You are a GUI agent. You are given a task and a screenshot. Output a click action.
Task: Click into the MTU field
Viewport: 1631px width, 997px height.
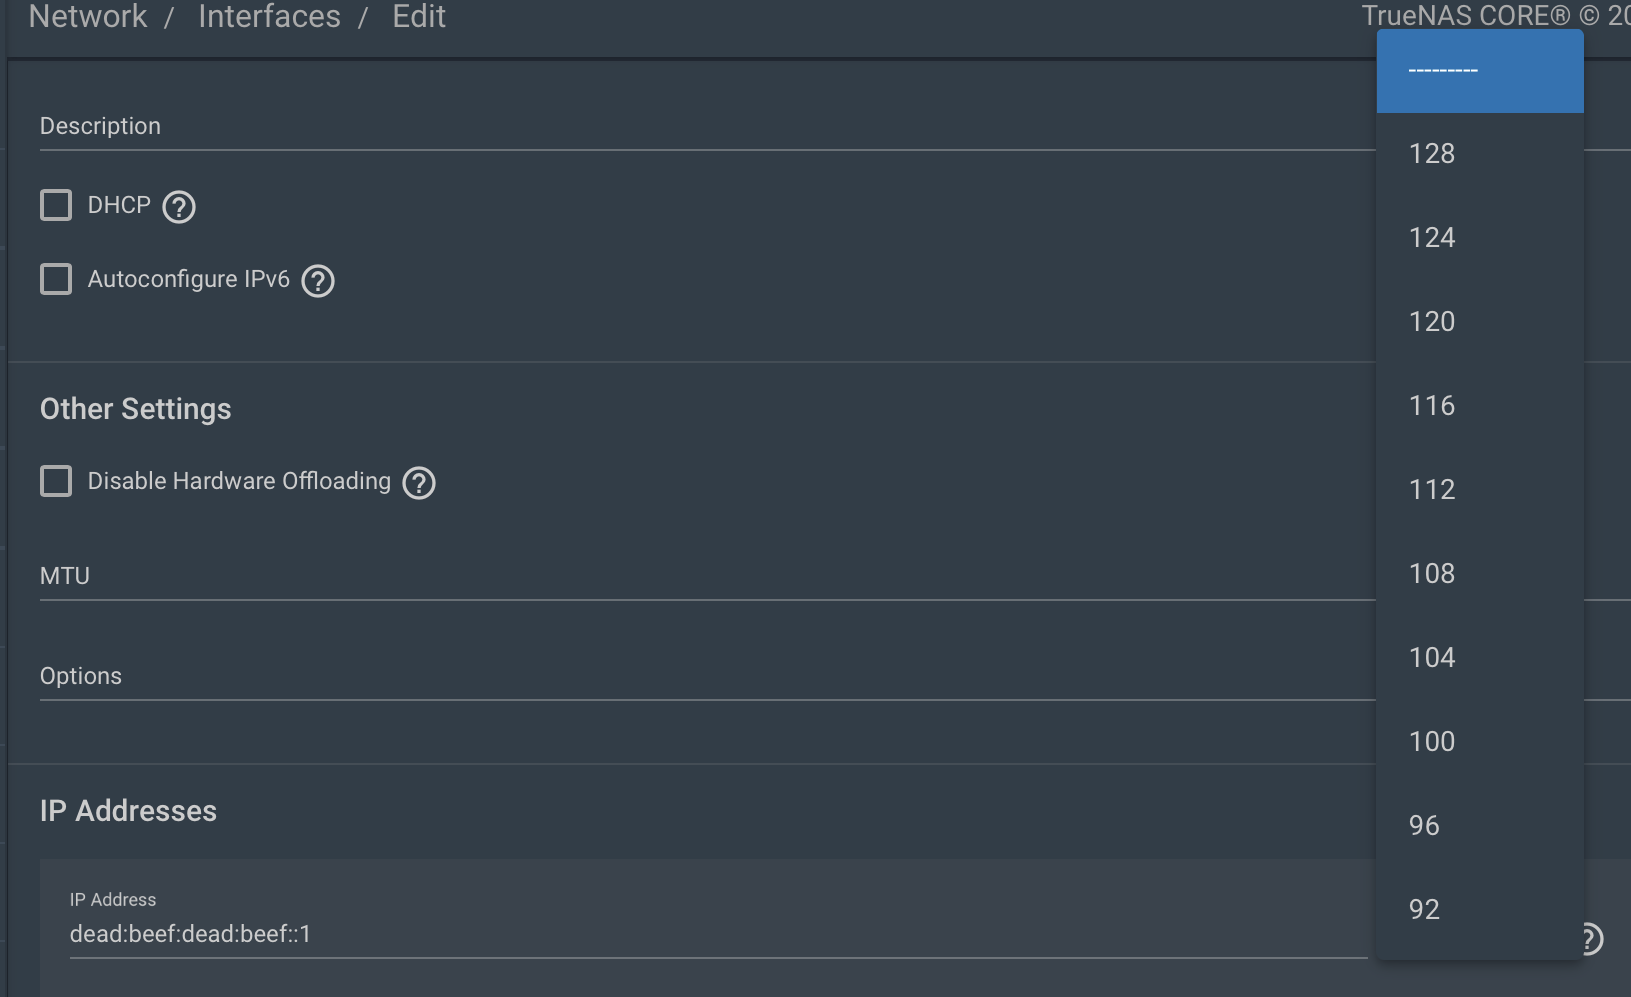[x=707, y=577]
